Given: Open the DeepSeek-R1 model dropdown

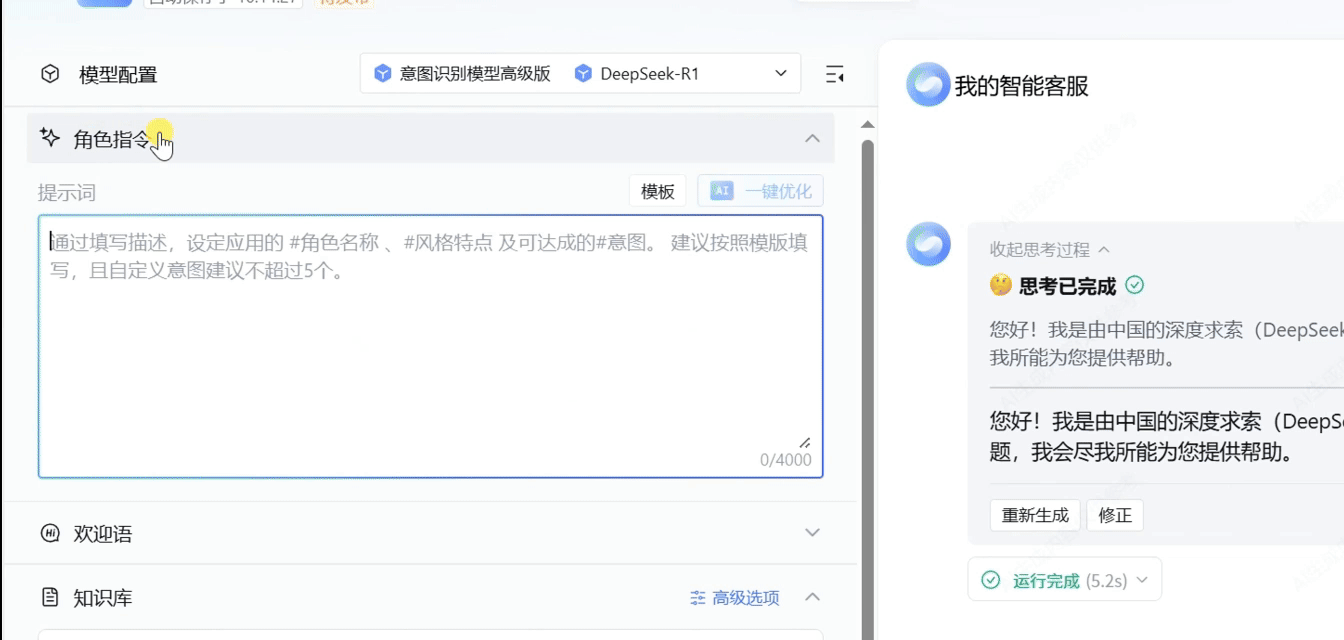Looking at the screenshot, I should click(780, 74).
